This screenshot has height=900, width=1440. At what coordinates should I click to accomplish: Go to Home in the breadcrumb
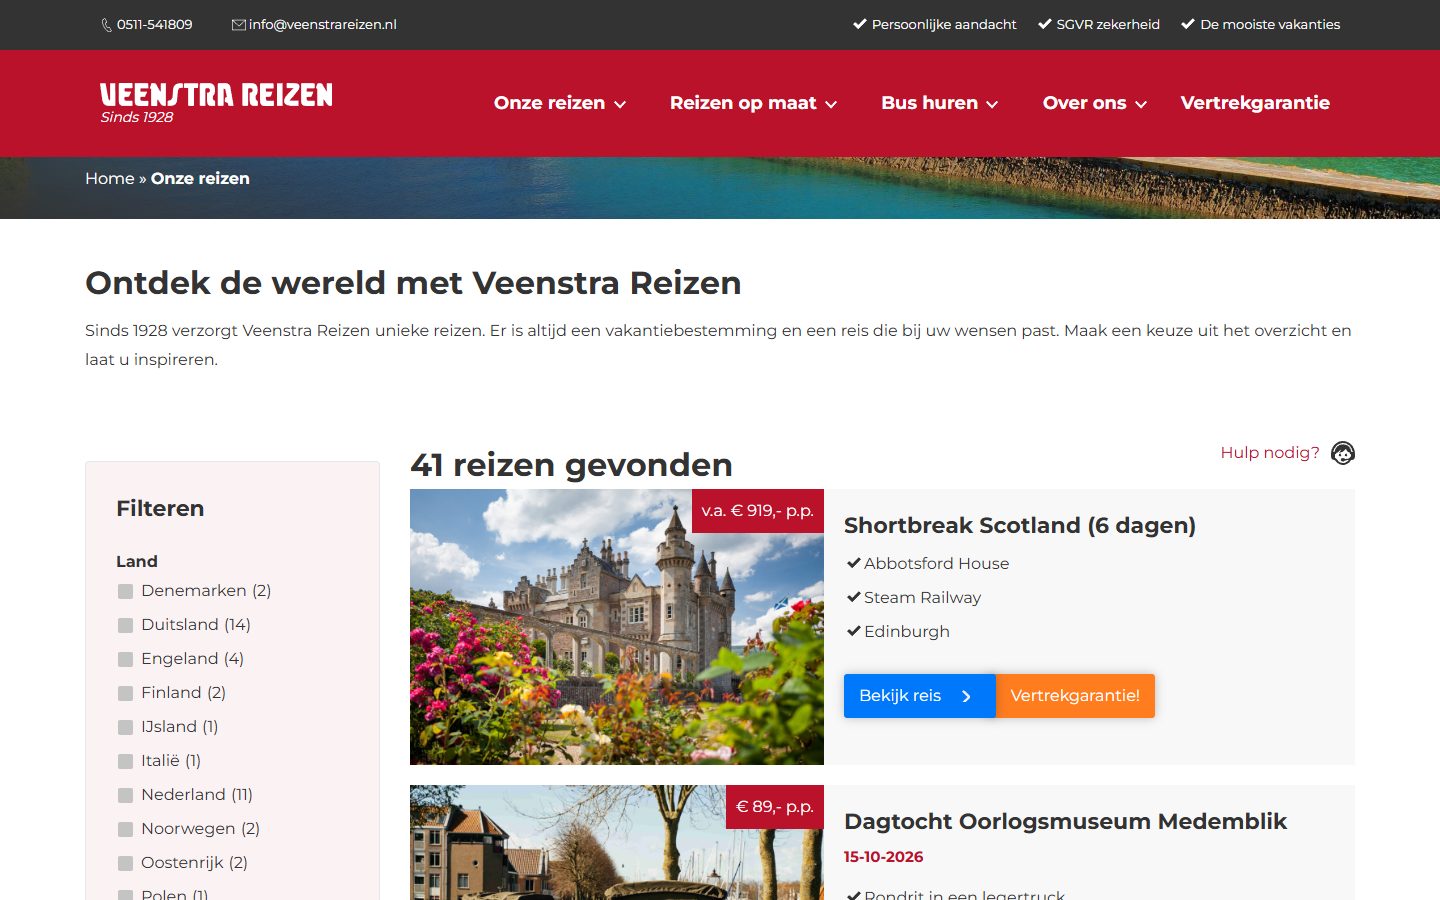(110, 178)
